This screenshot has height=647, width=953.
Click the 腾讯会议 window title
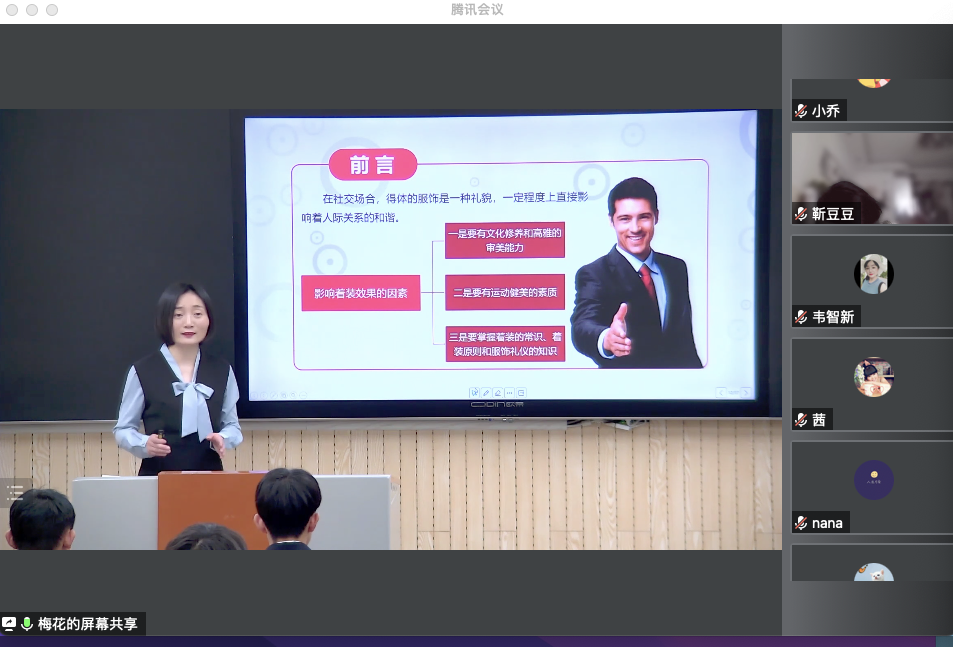(477, 10)
